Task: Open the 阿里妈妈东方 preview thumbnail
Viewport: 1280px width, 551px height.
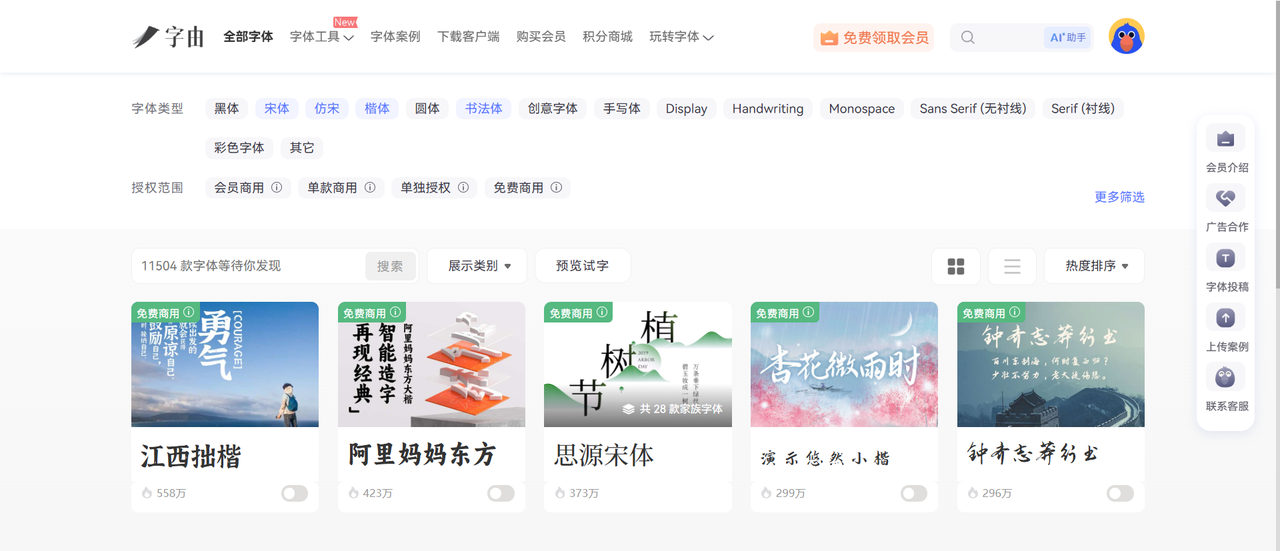Action: coord(431,364)
